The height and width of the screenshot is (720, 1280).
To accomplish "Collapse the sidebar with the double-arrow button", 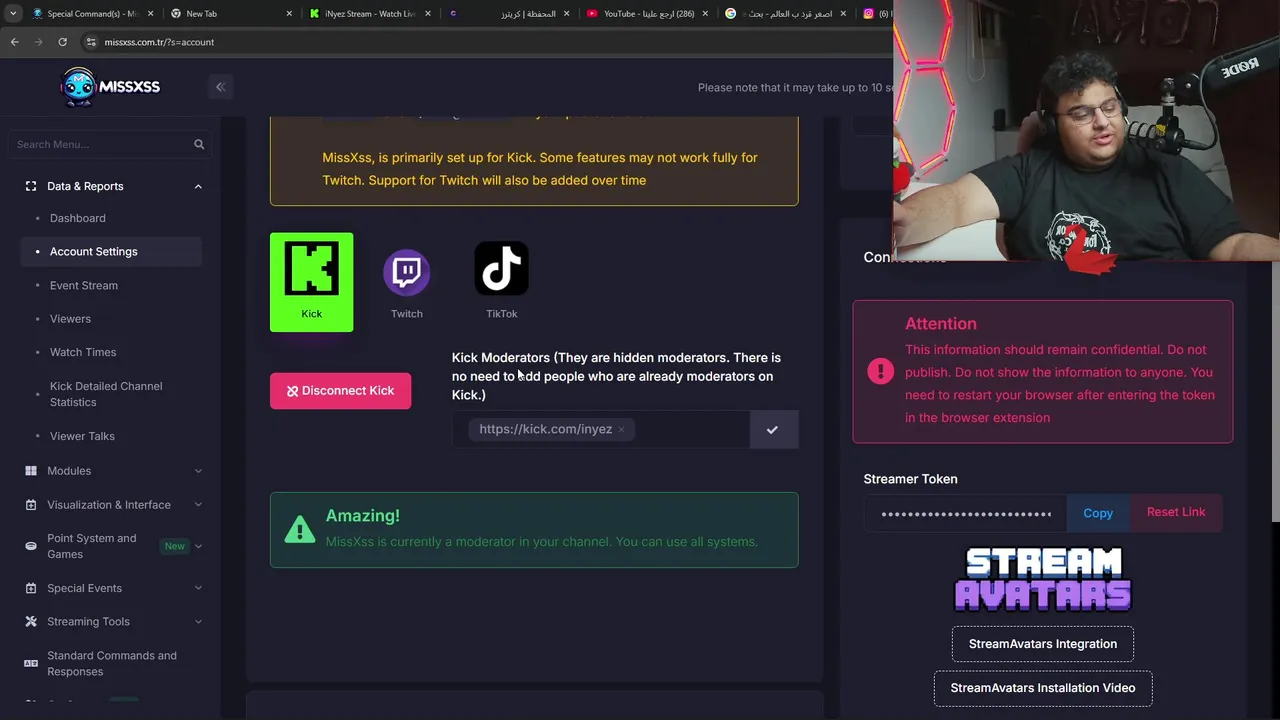I will 220,87.
